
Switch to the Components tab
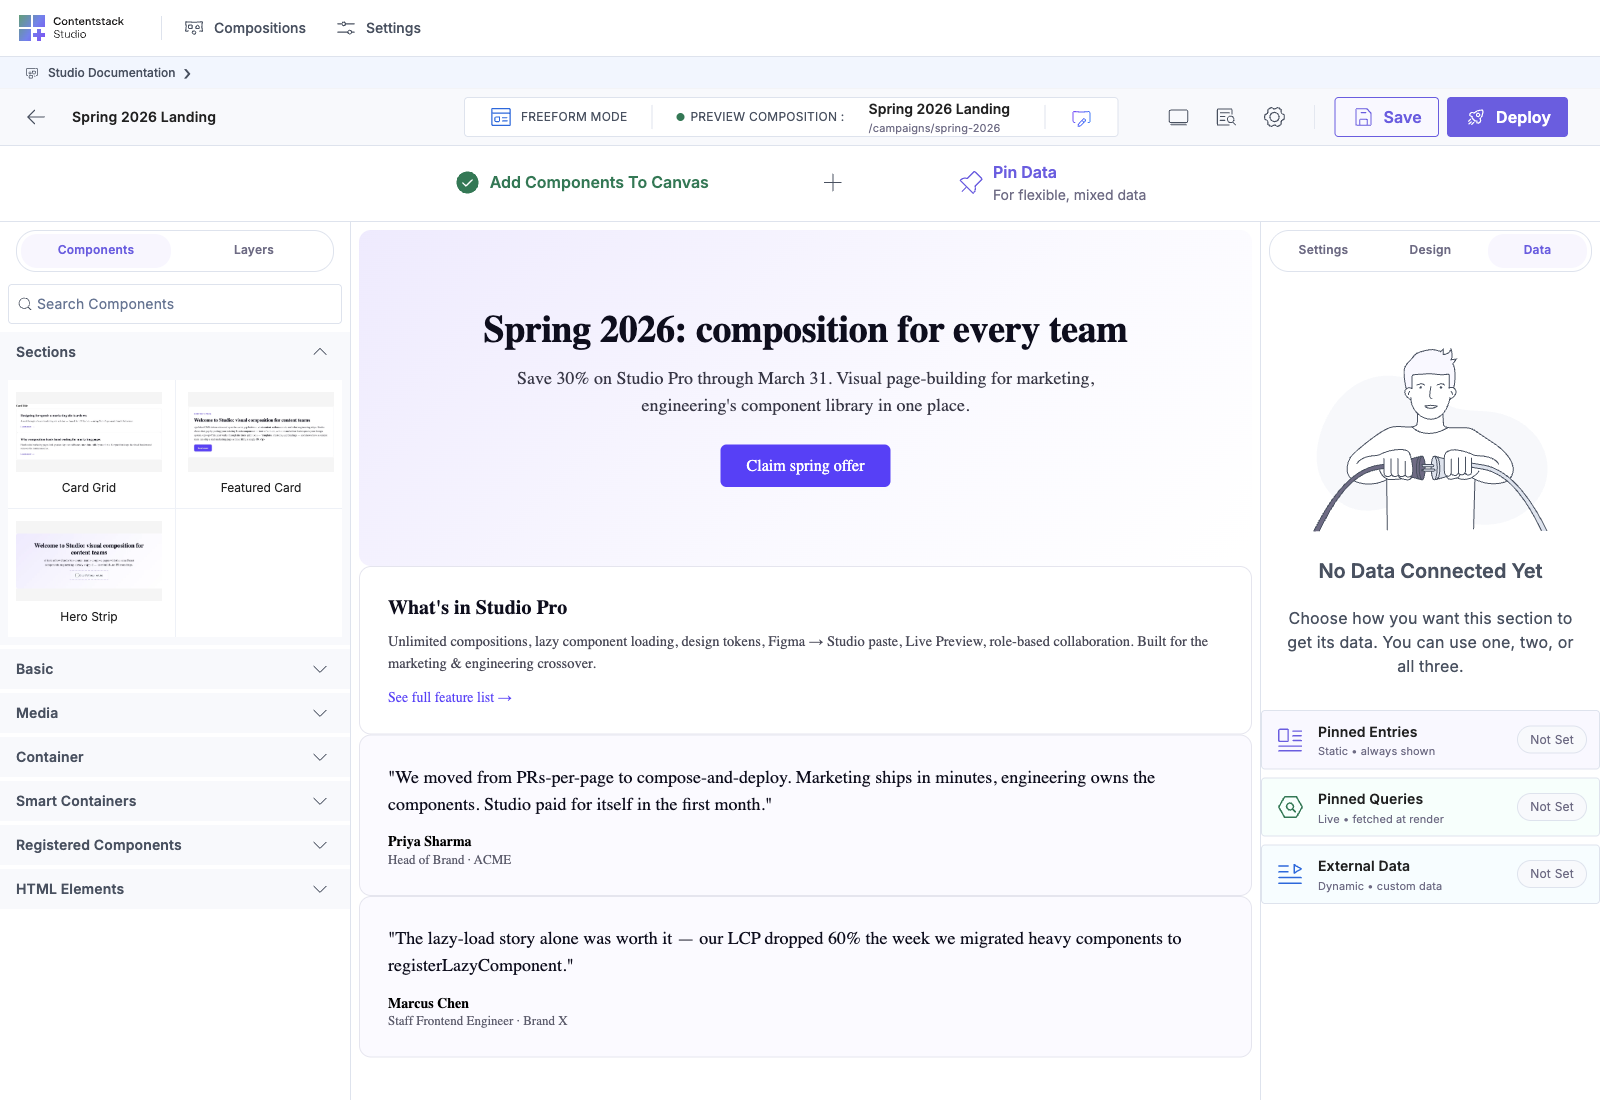[96, 250]
